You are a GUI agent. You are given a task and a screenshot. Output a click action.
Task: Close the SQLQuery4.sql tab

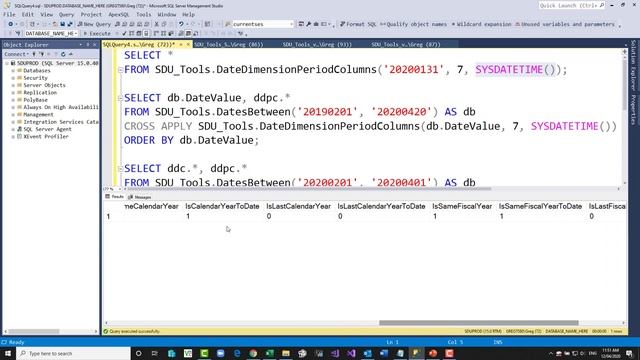click(188, 44)
